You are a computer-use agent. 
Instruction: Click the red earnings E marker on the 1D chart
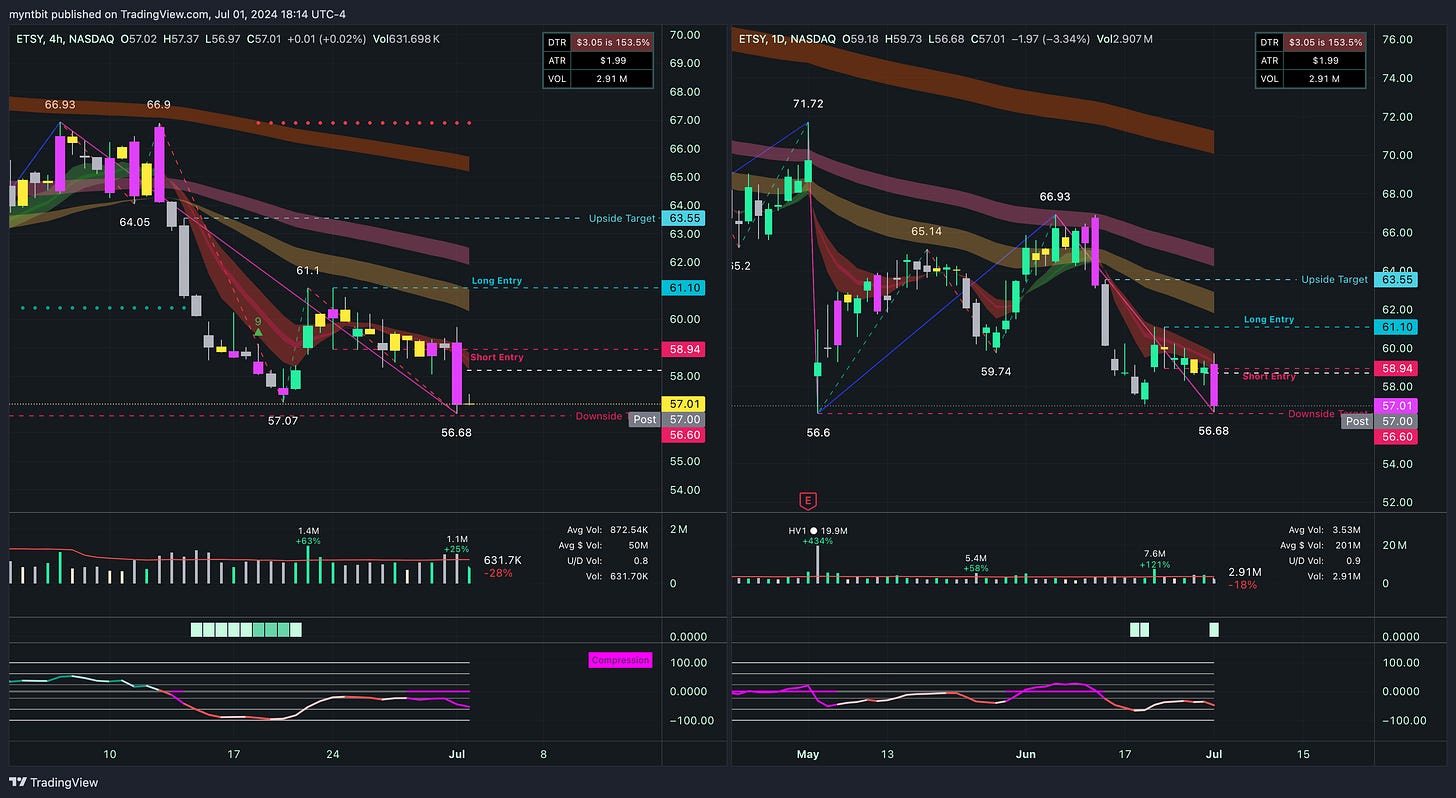(807, 499)
